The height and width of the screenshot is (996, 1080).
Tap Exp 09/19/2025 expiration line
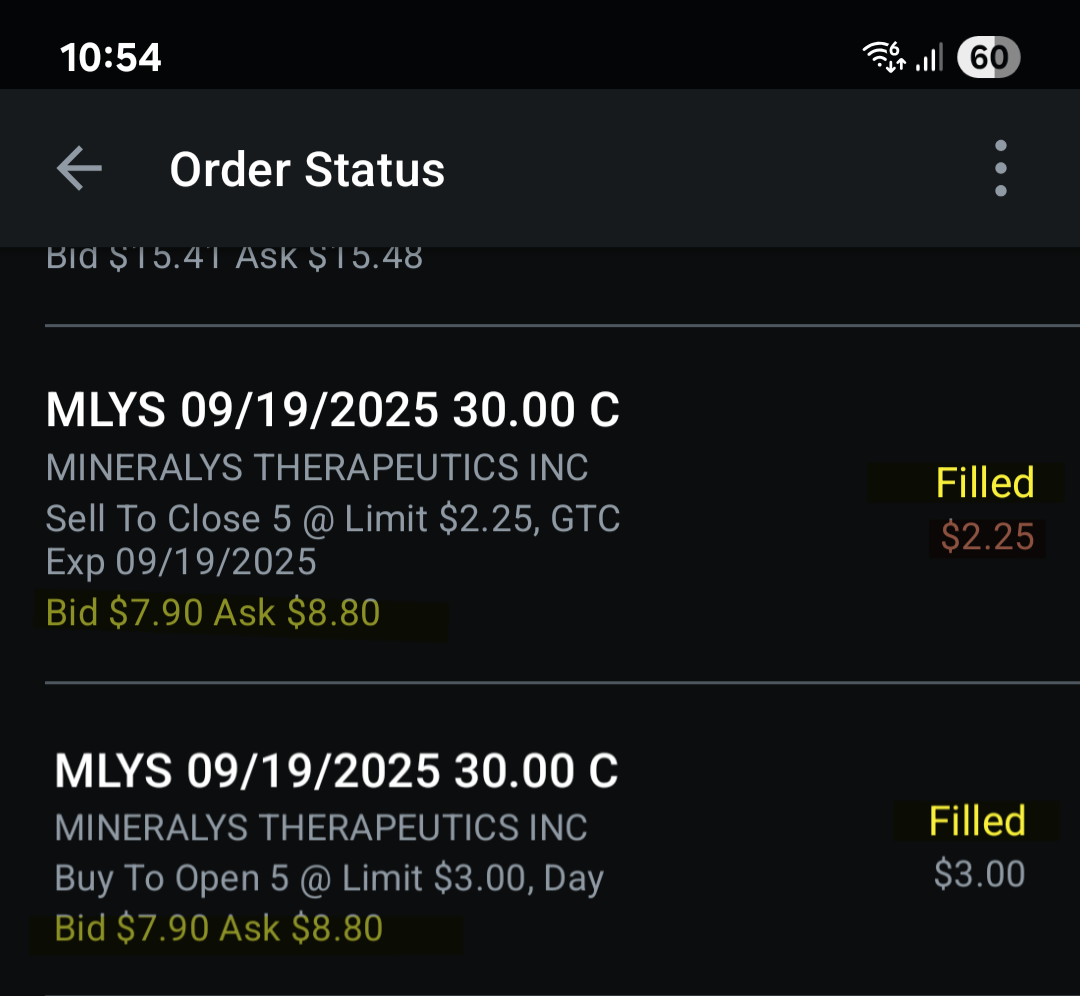click(x=181, y=562)
